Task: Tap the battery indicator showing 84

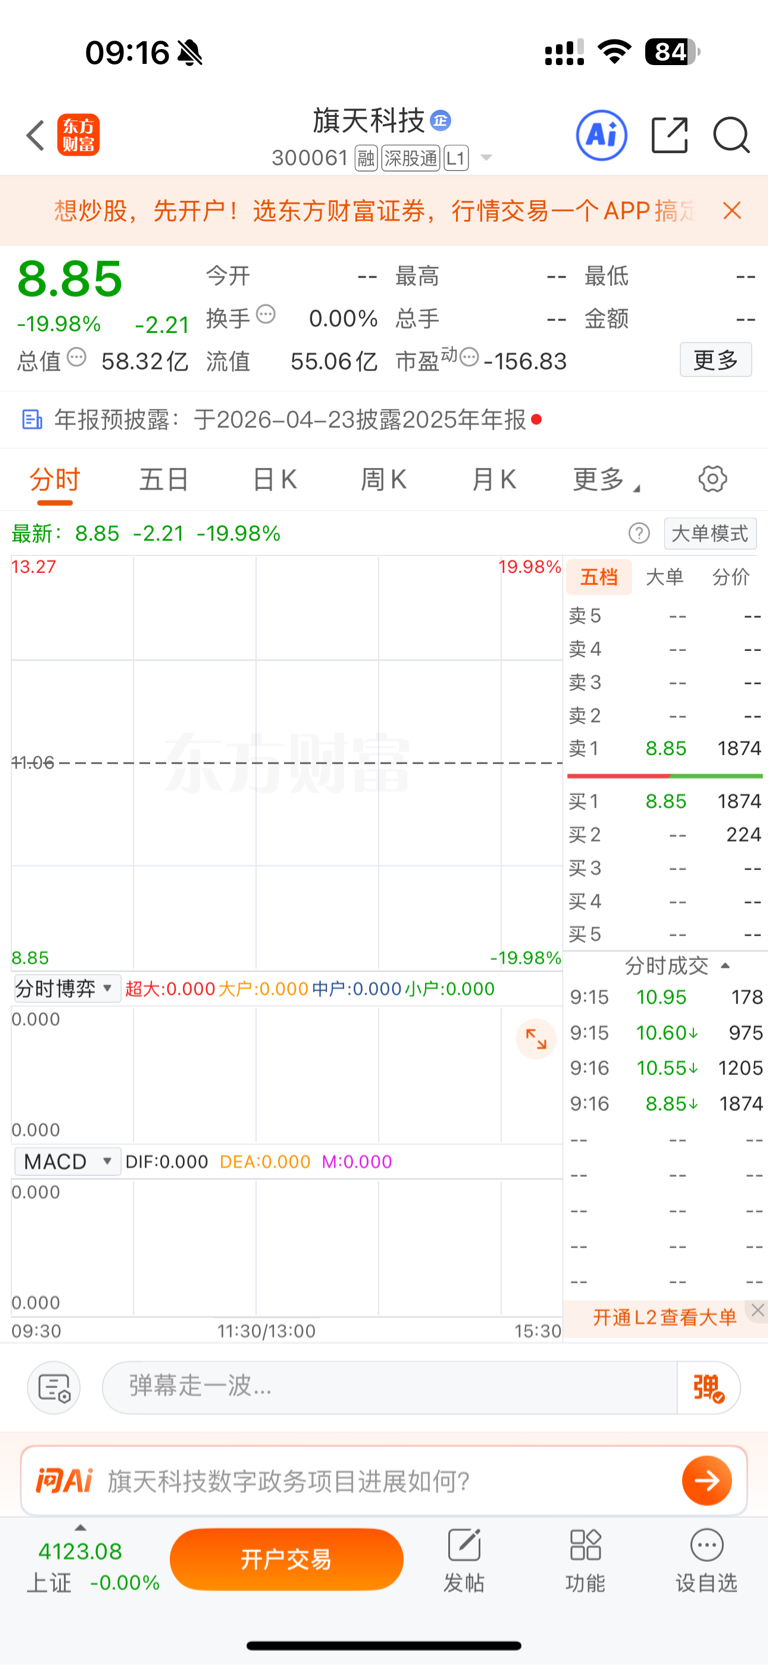Action: (x=673, y=52)
